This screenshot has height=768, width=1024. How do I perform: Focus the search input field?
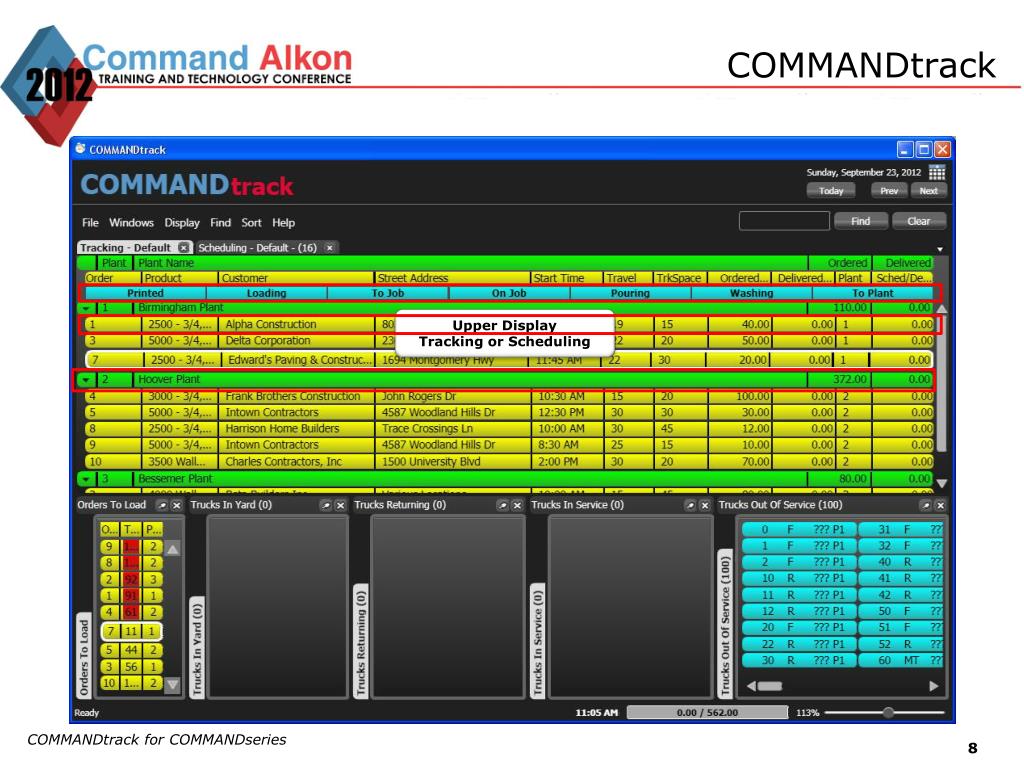[784, 221]
